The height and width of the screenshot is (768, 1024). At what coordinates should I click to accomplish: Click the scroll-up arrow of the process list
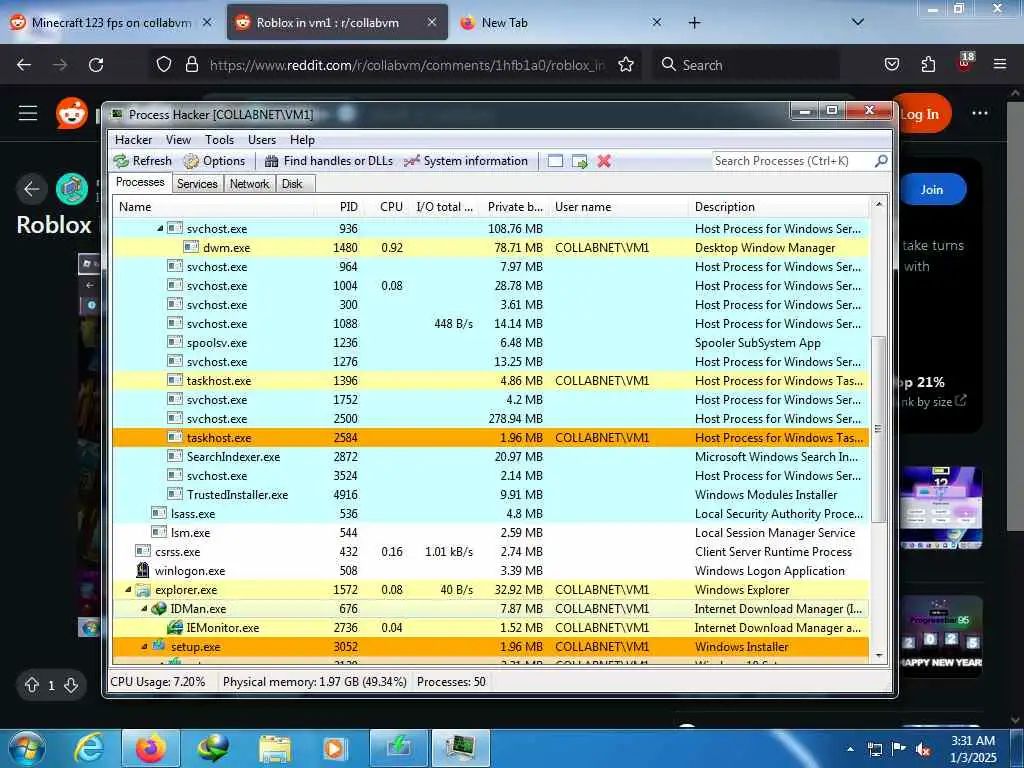878,204
